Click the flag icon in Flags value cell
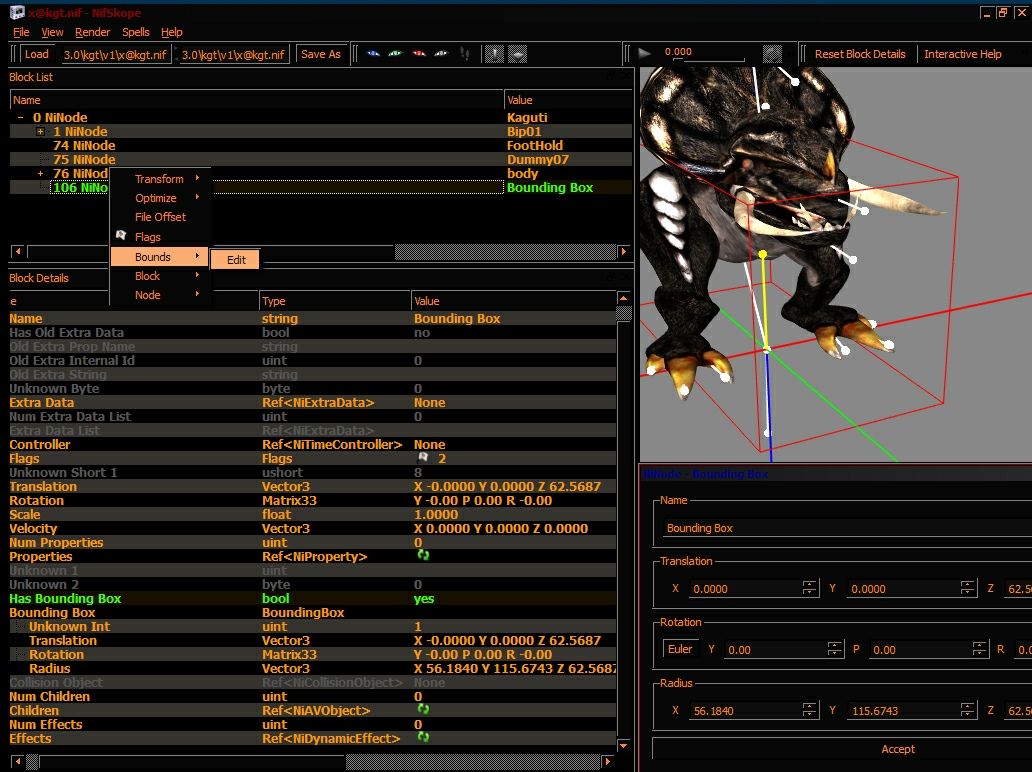 pos(423,457)
